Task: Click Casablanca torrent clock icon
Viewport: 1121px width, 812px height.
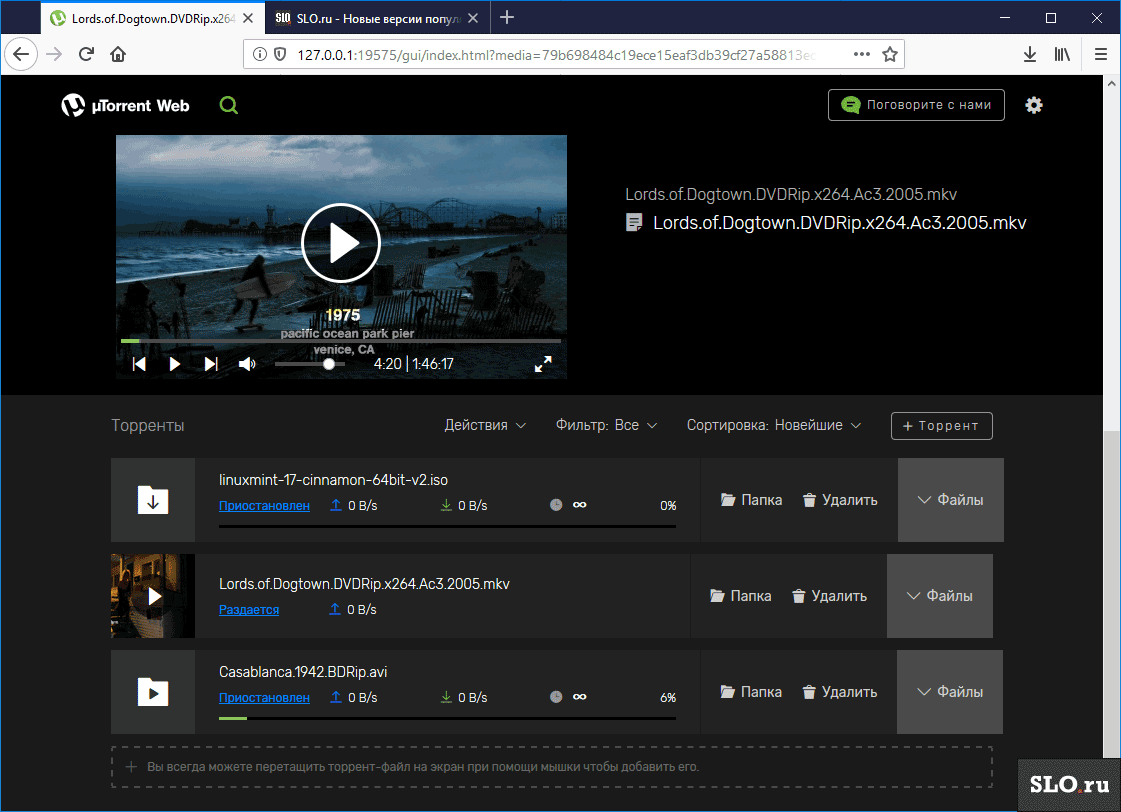Action: coord(556,697)
